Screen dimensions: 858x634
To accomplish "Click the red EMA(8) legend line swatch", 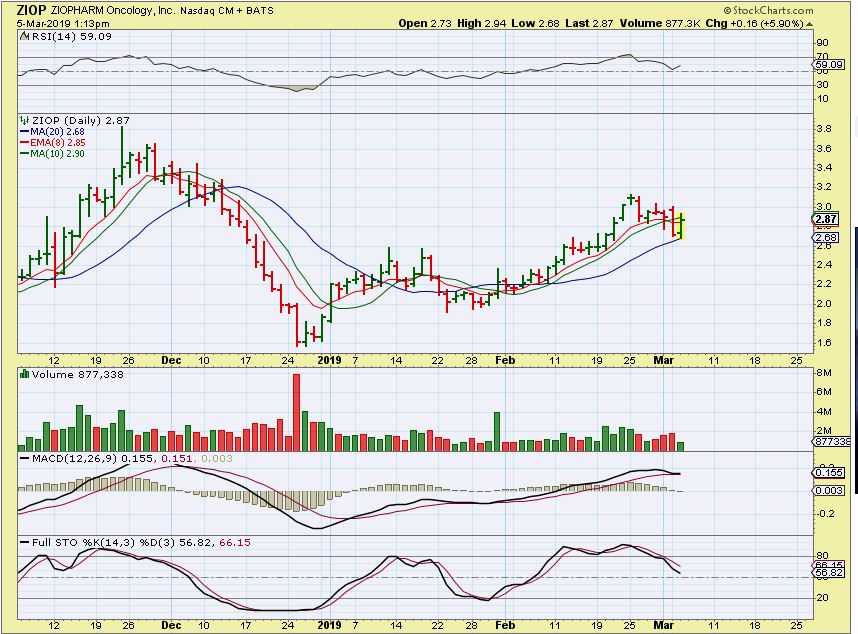I will pyautogui.click(x=24, y=143).
